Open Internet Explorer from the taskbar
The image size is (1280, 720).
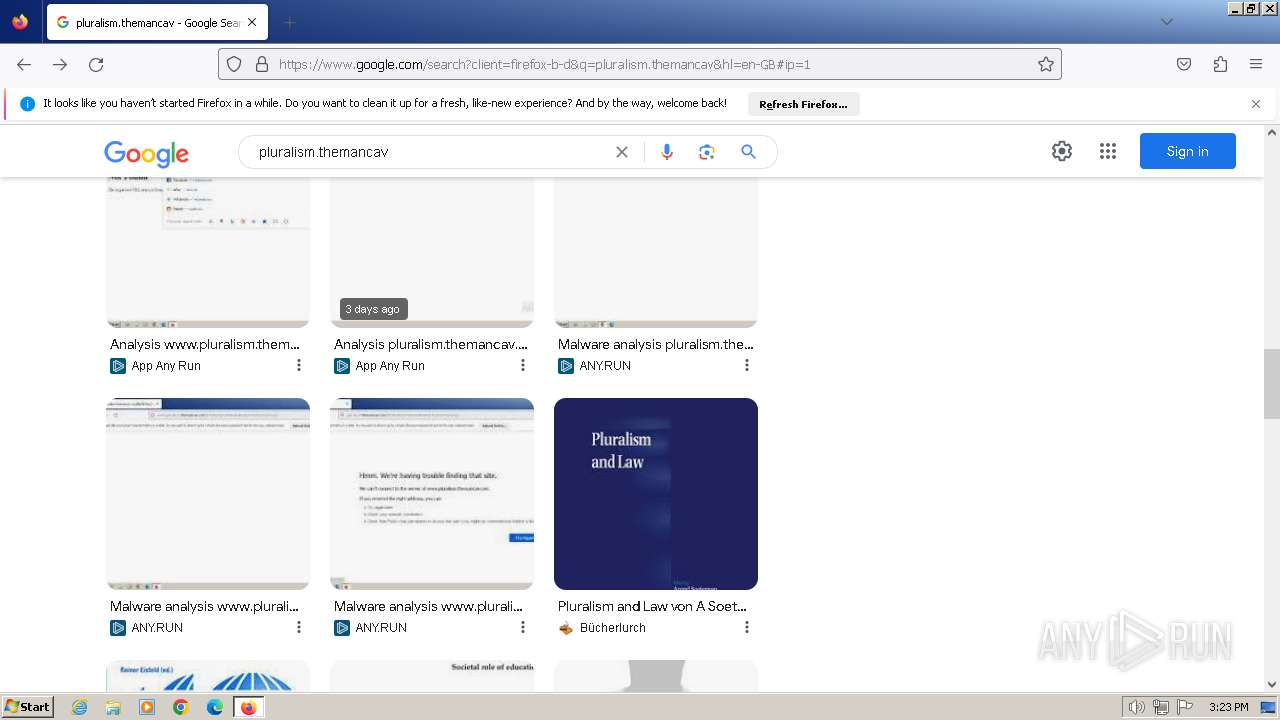(x=80, y=707)
